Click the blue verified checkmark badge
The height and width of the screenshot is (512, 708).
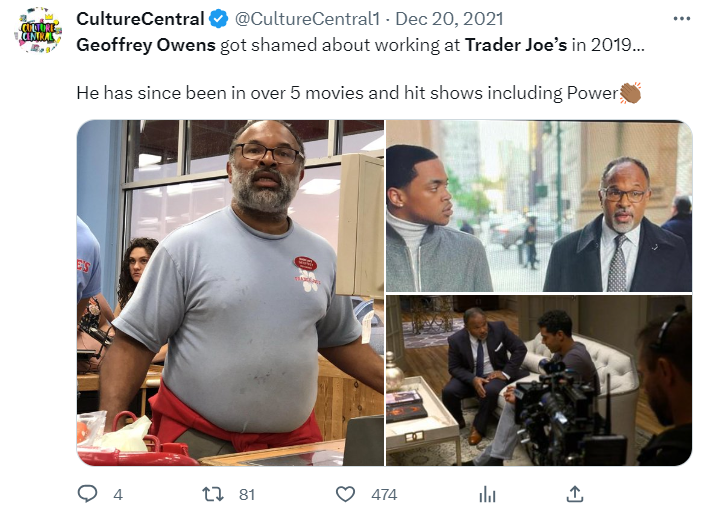coord(219,19)
